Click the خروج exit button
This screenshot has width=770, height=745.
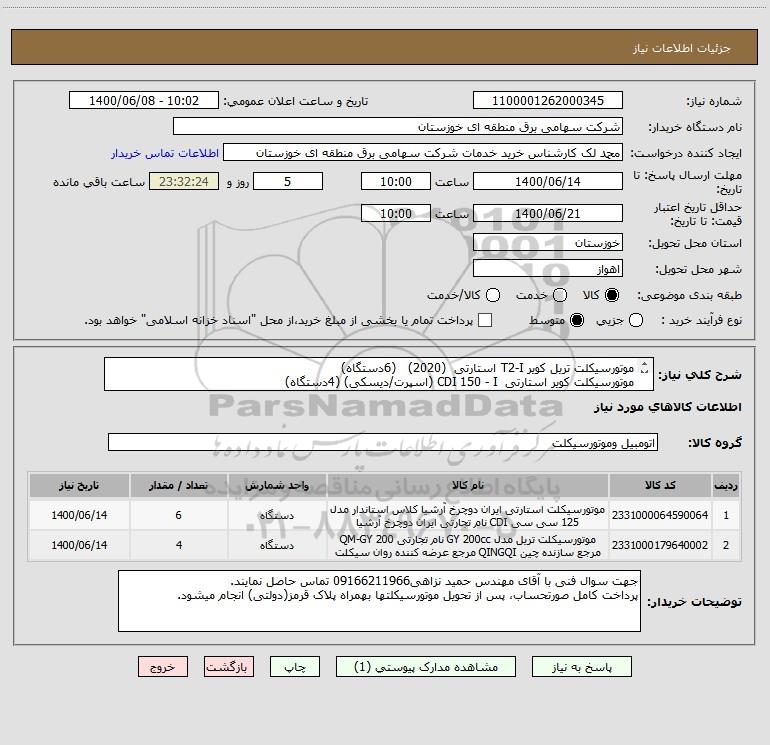pyautogui.click(x=163, y=667)
